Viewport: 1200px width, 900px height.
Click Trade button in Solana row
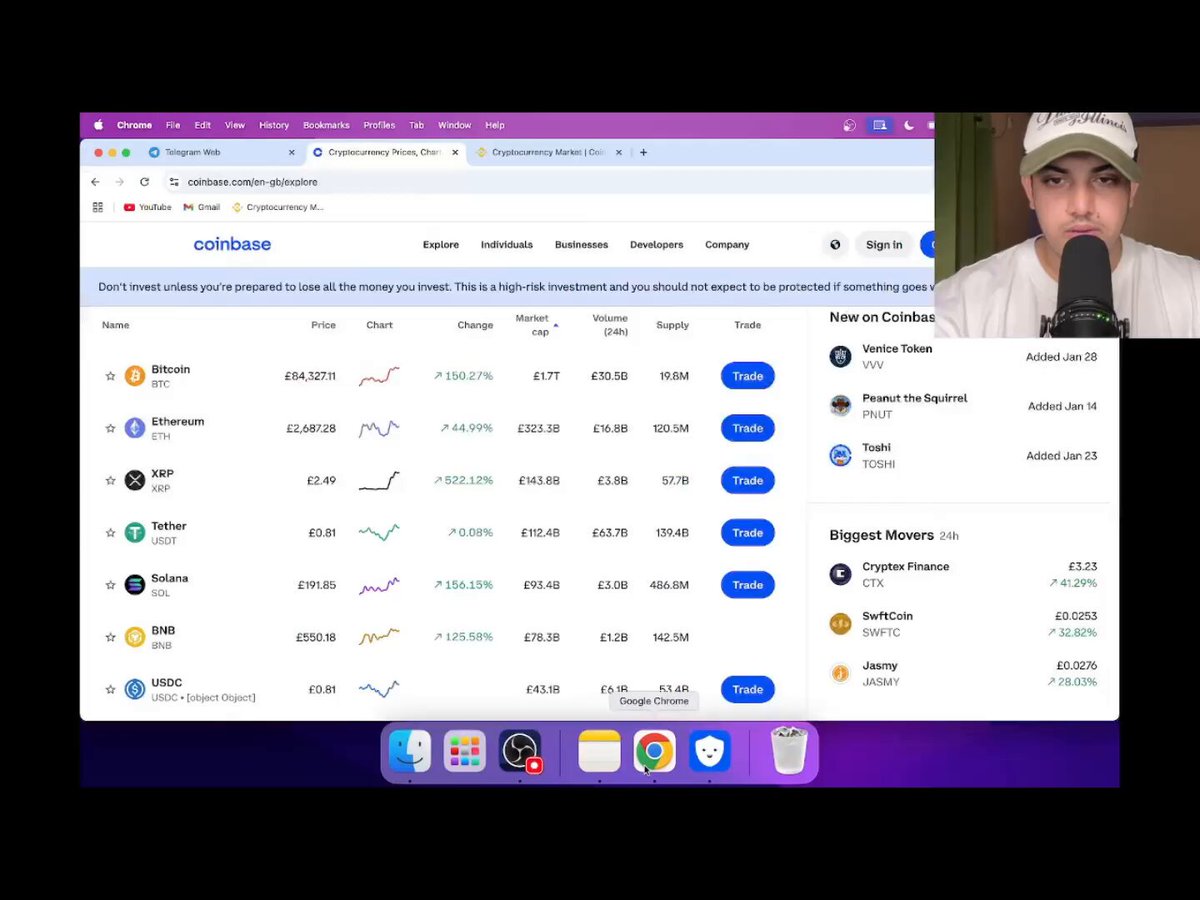[x=747, y=585]
